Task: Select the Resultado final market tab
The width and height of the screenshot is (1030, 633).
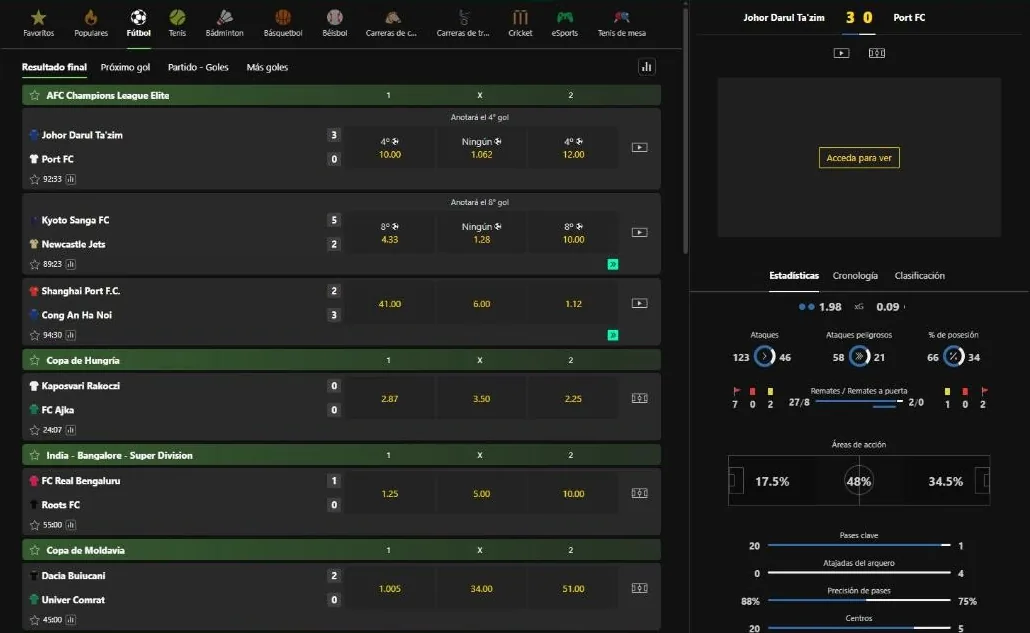Action: click(x=54, y=67)
